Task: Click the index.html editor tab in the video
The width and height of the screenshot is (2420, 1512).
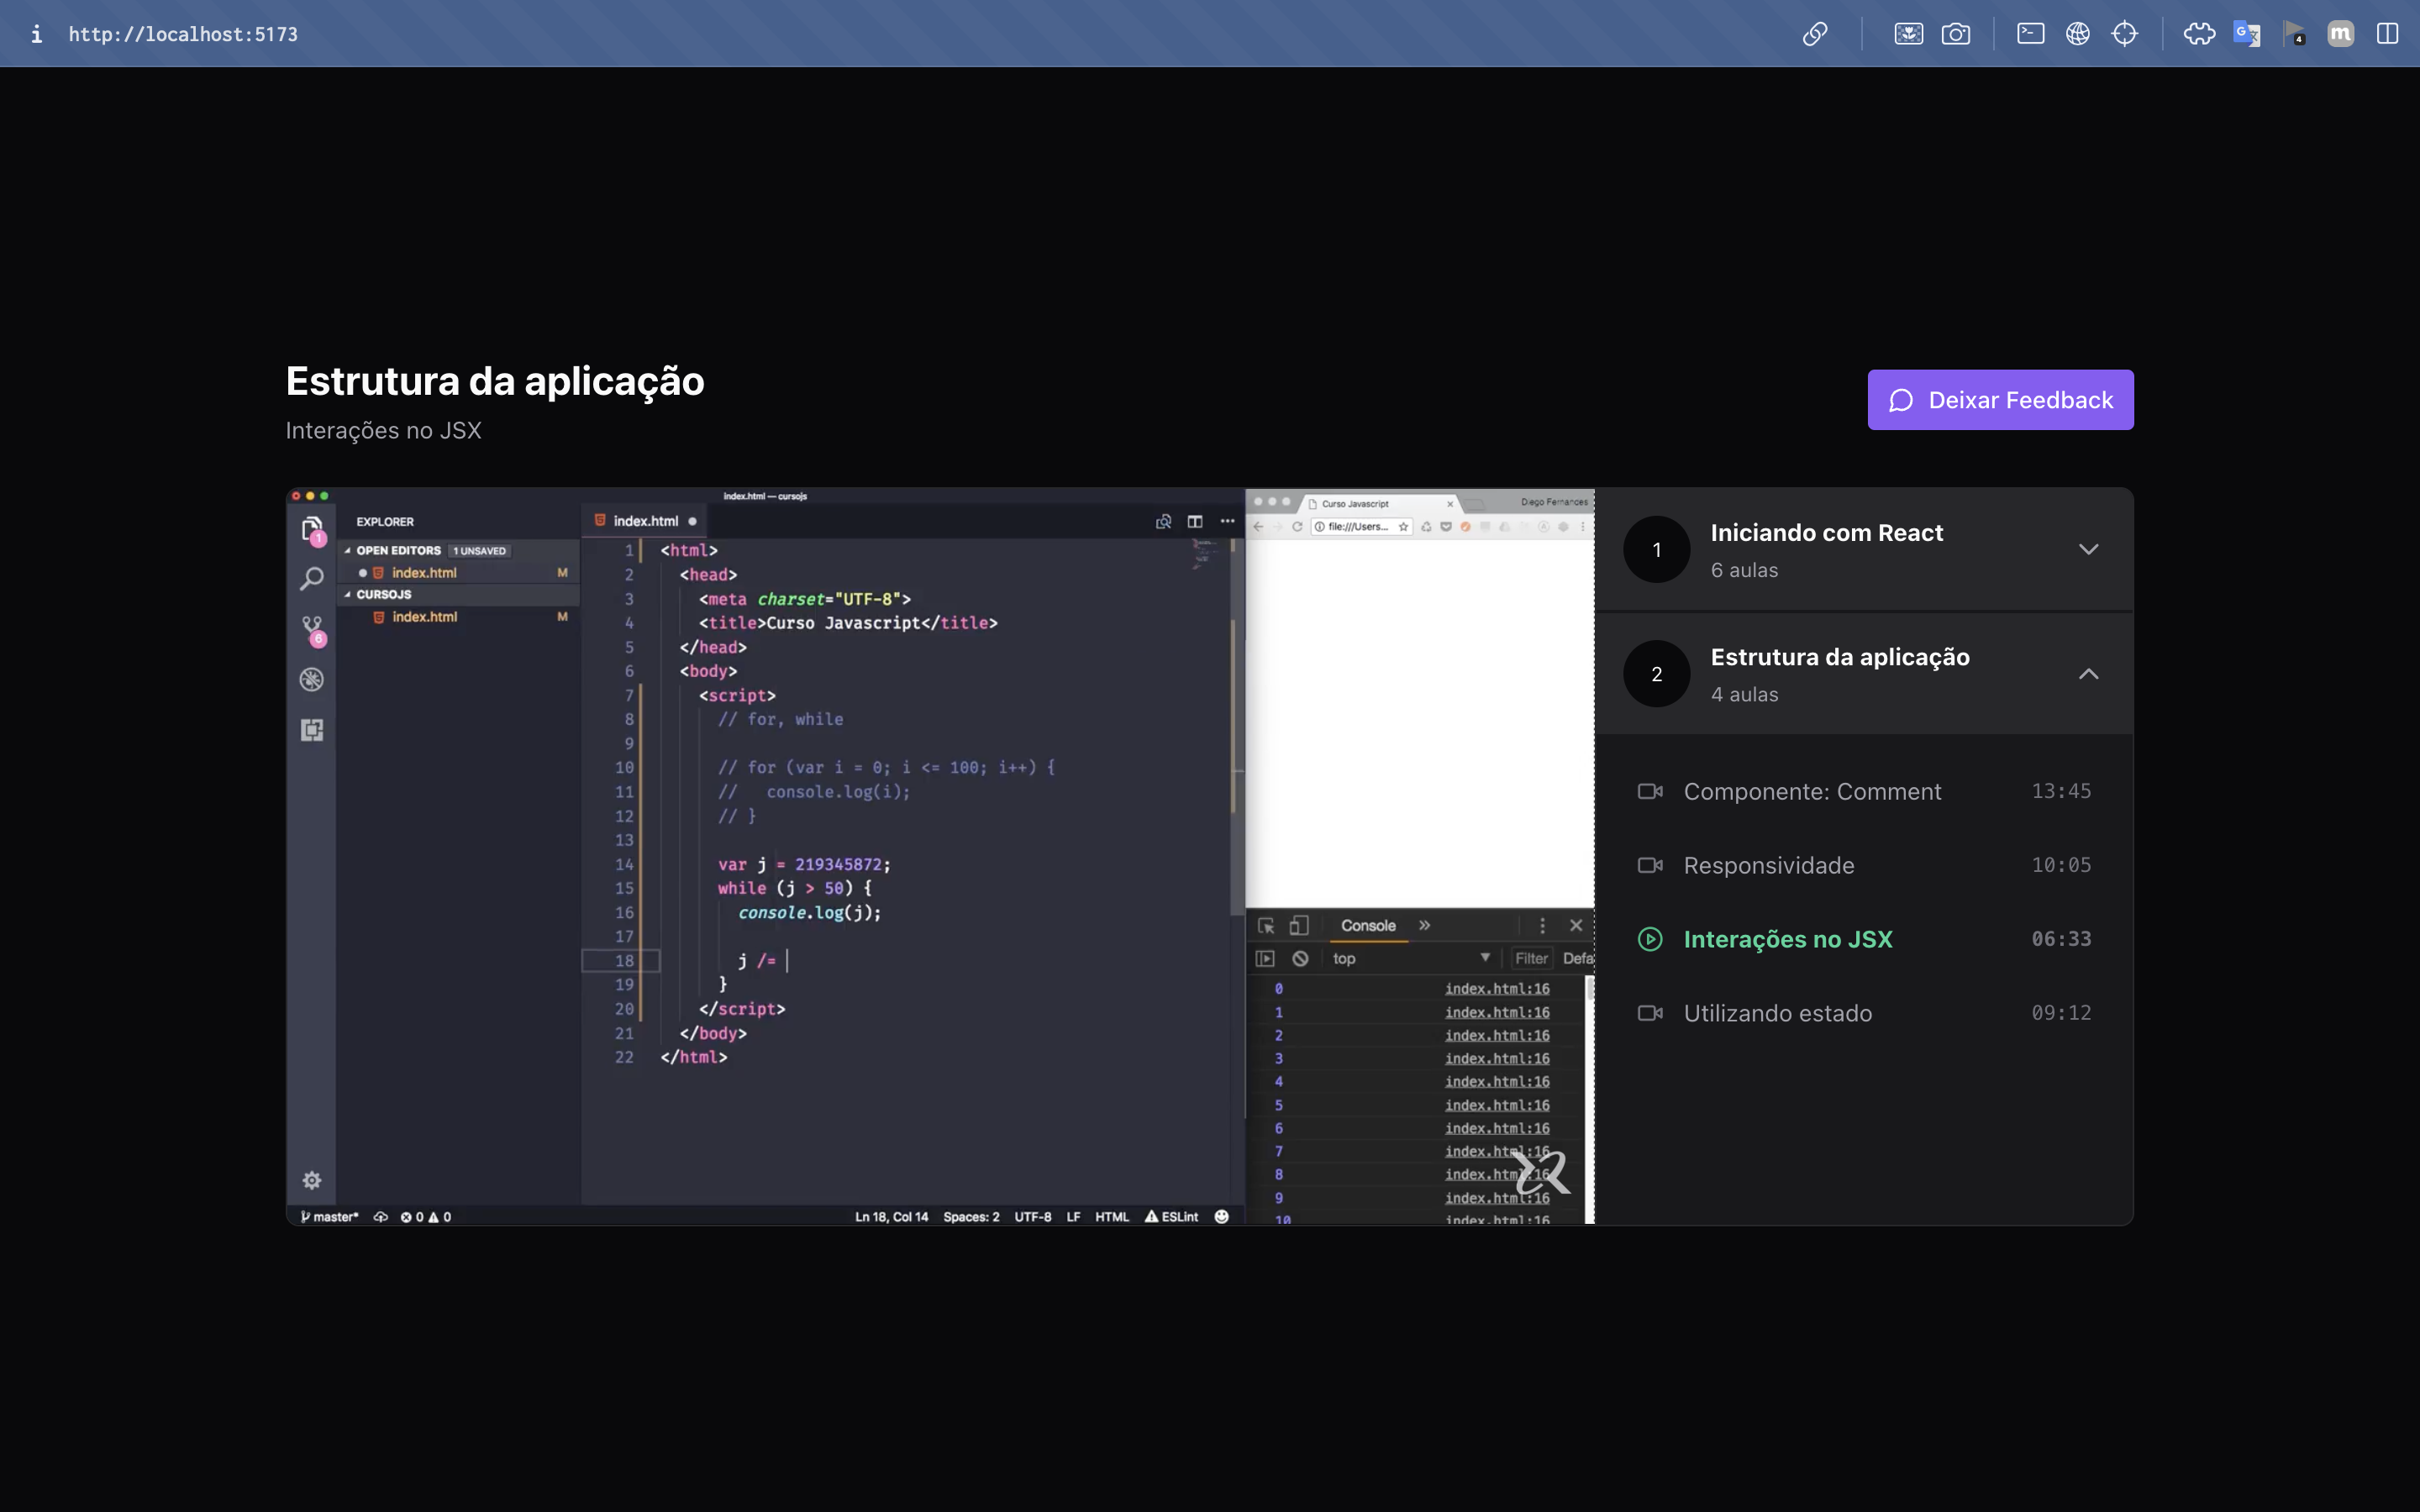Action: (x=645, y=521)
